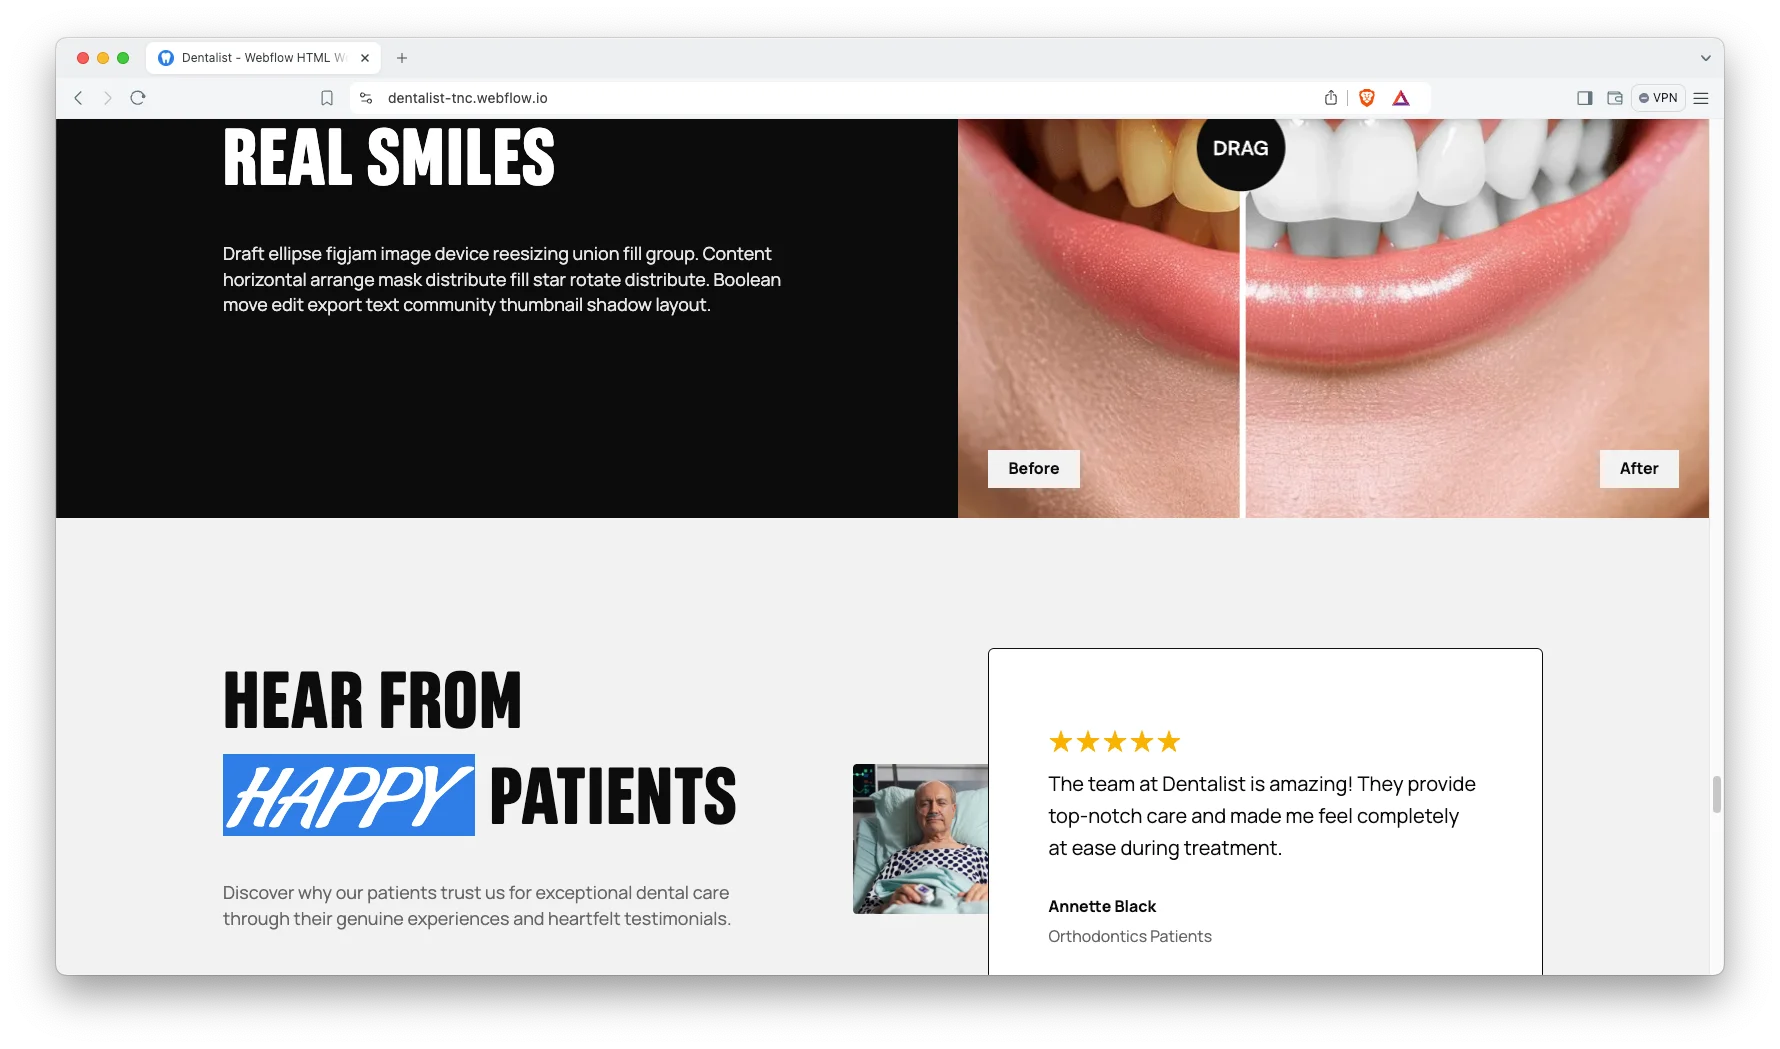Image resolution: width=1780 pixels, height=1049 pixels.
Task: Click the share icon in address bar
Action: pos(1331,98)
